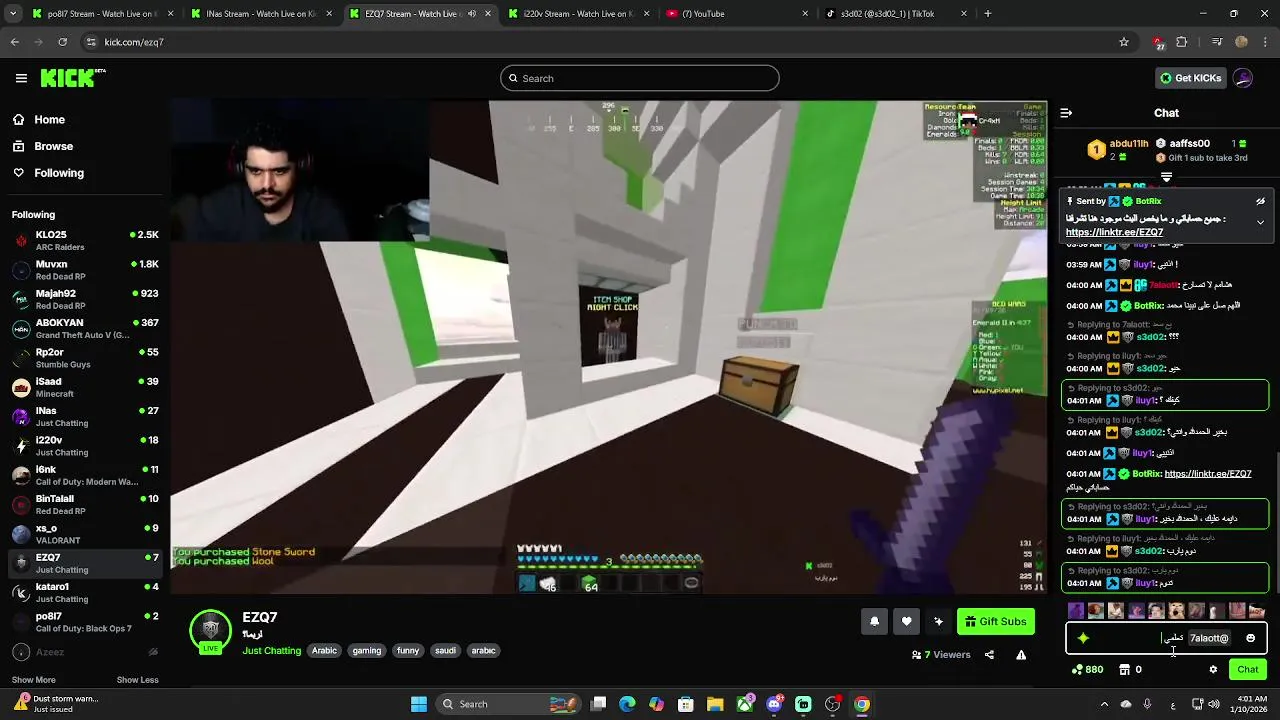Open the BotRix linktr.ee link in chat

(x=1208, y=474)
